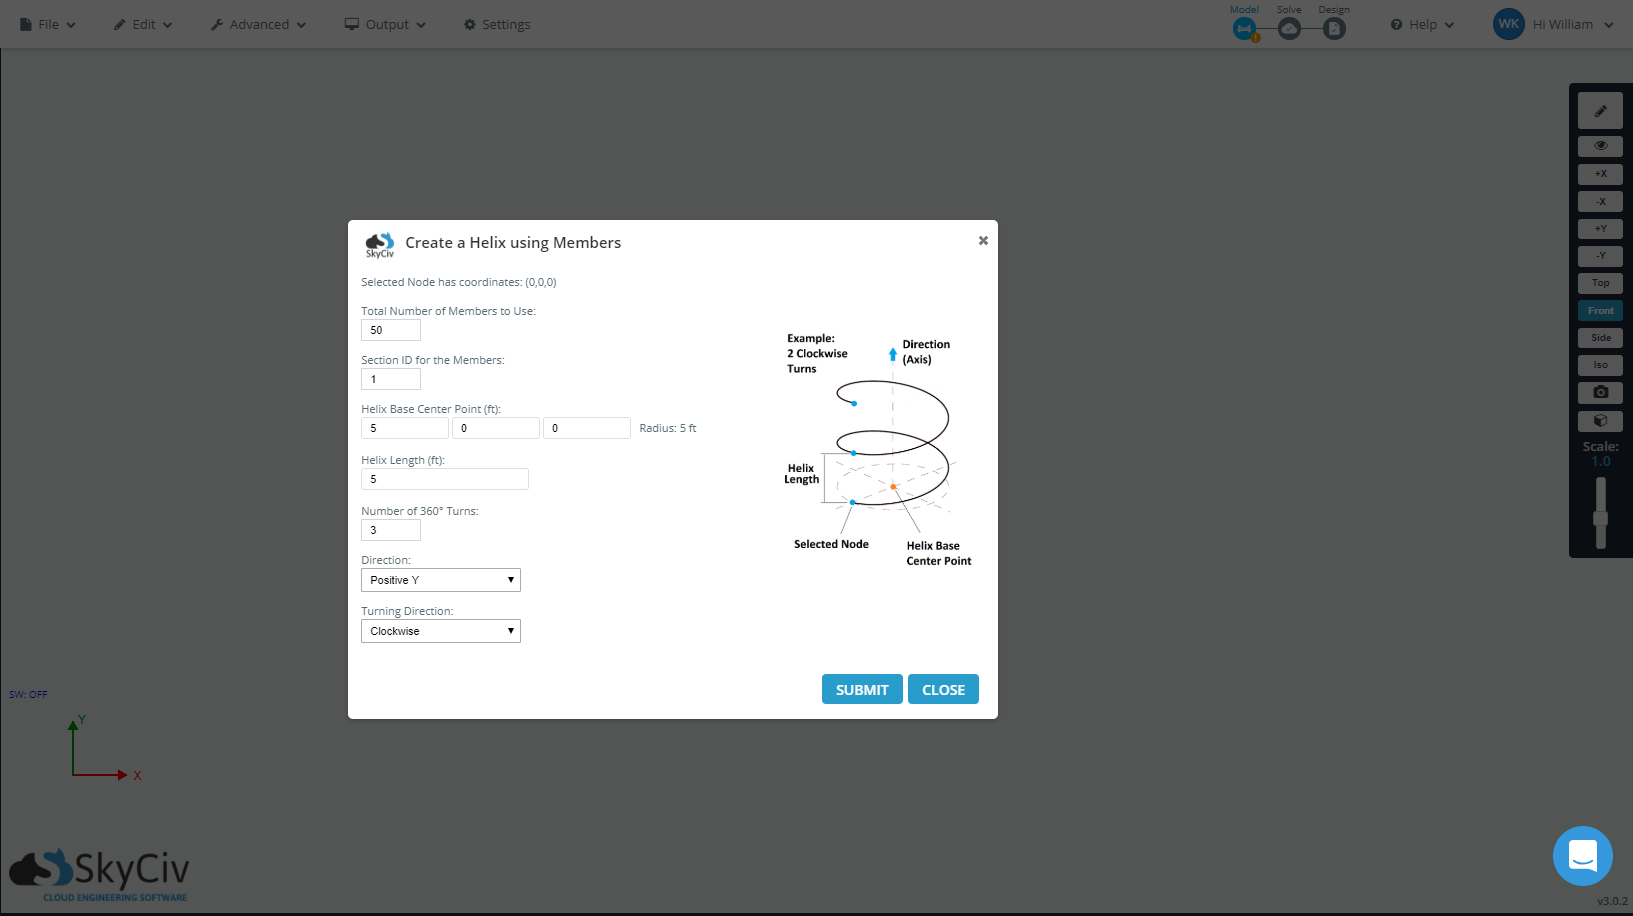Select the Iso view button
1633x916 pixels.
tap(1600, 365)
